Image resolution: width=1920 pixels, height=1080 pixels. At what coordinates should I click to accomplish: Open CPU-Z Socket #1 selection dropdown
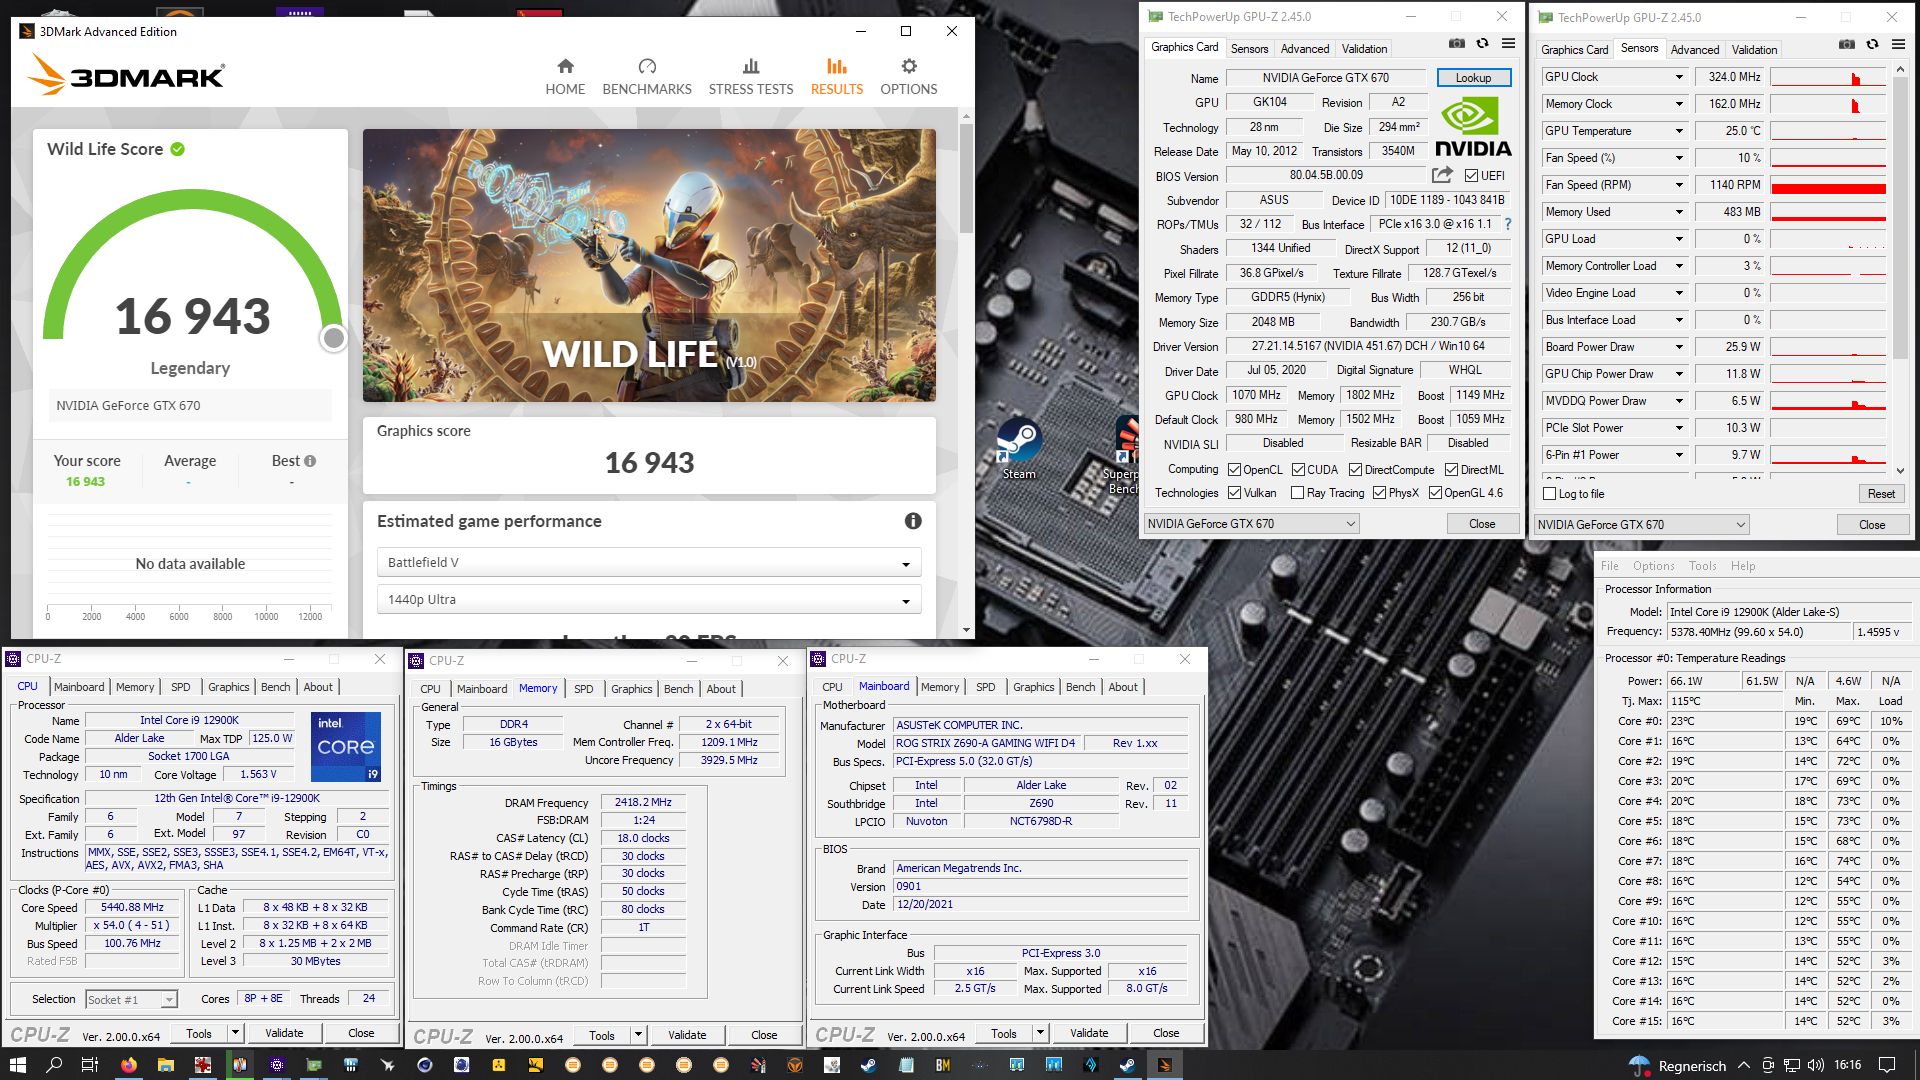pos(131,1000)
